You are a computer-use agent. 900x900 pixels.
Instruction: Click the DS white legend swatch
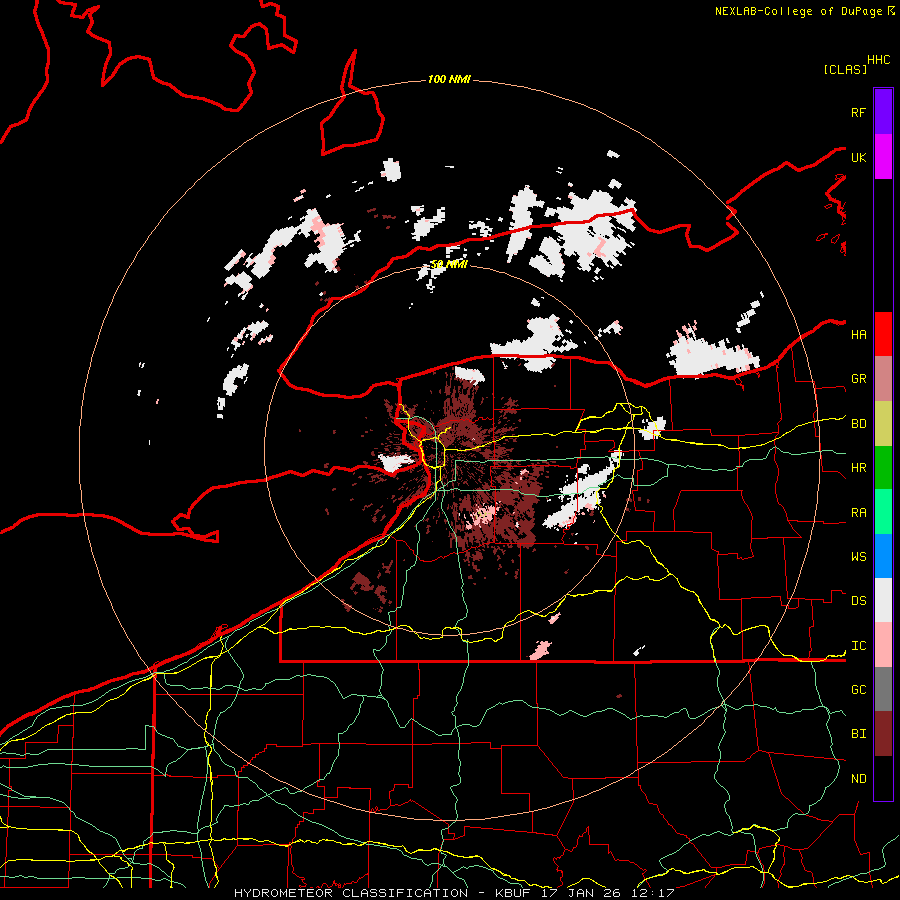pos(883,600)
